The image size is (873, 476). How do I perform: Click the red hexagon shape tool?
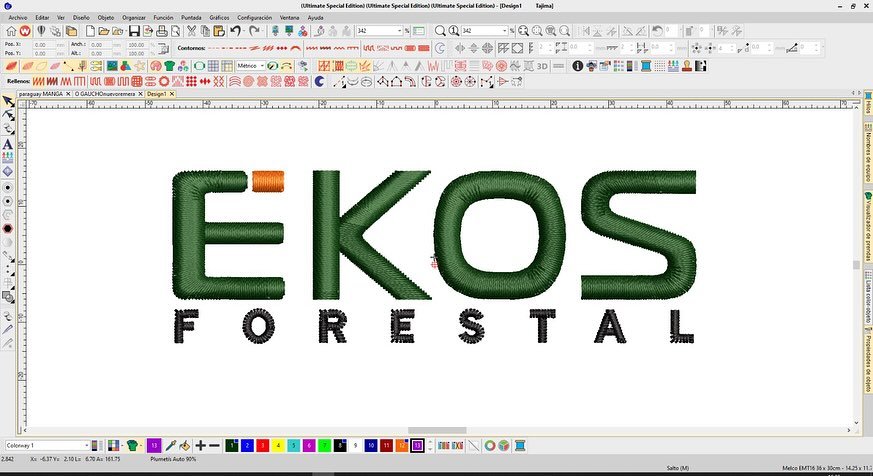tap(8, 229)
